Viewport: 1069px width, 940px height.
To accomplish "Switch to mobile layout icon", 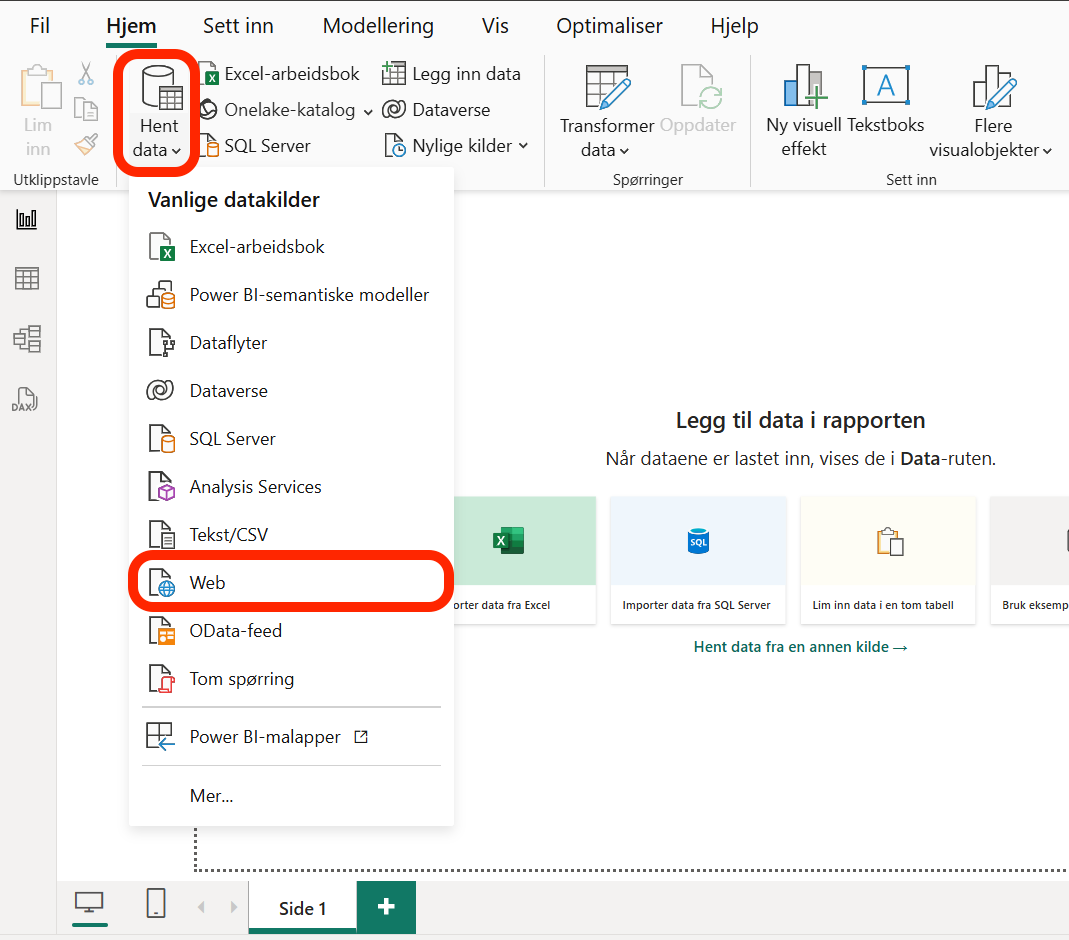I will coord(156,903).
